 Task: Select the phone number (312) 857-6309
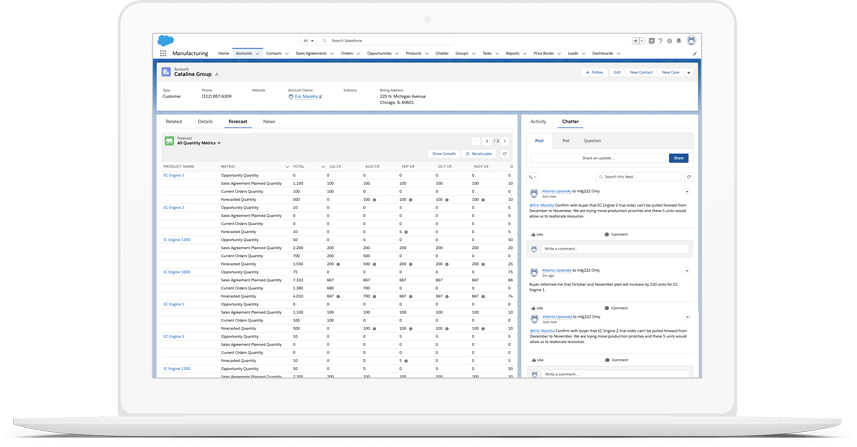pos(216,97)
